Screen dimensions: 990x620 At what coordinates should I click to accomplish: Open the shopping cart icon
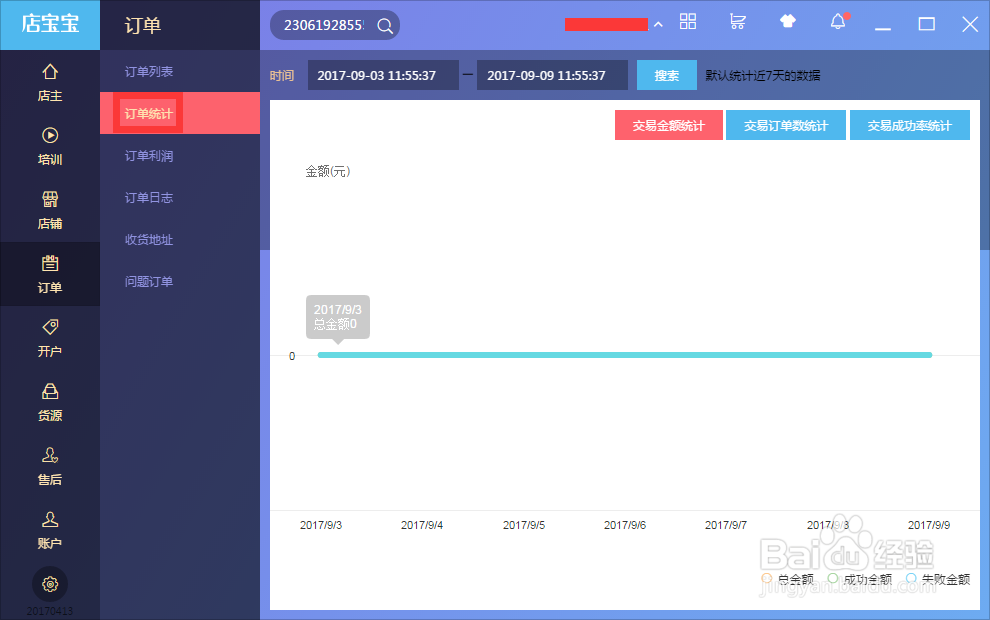tap(737, 21)
